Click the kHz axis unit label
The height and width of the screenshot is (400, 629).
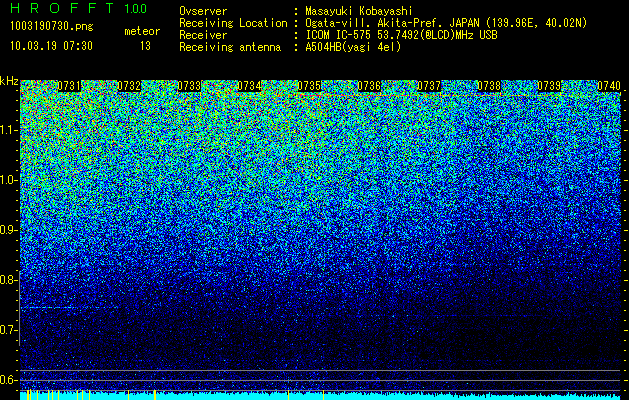[9, 81]
